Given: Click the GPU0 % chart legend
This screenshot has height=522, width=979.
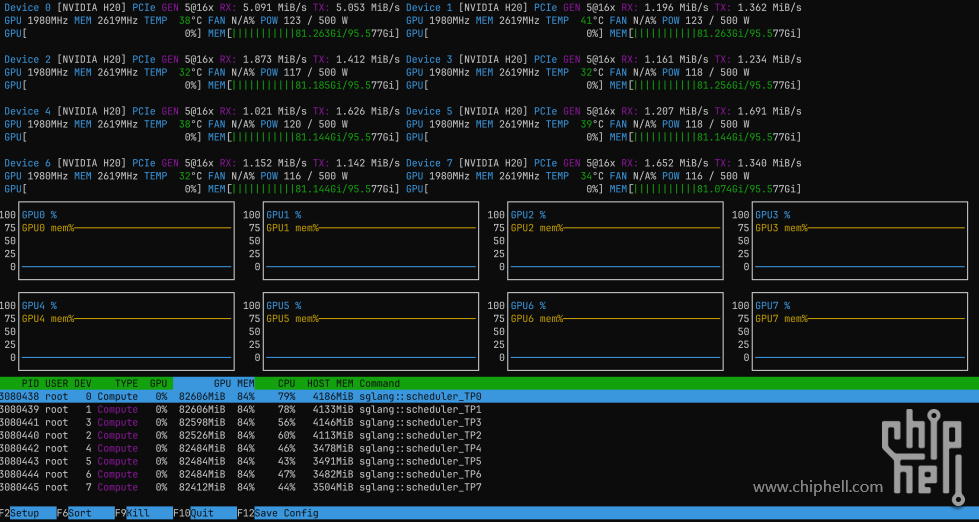Looking at the screenshot, I should click(x=39, y=215).
